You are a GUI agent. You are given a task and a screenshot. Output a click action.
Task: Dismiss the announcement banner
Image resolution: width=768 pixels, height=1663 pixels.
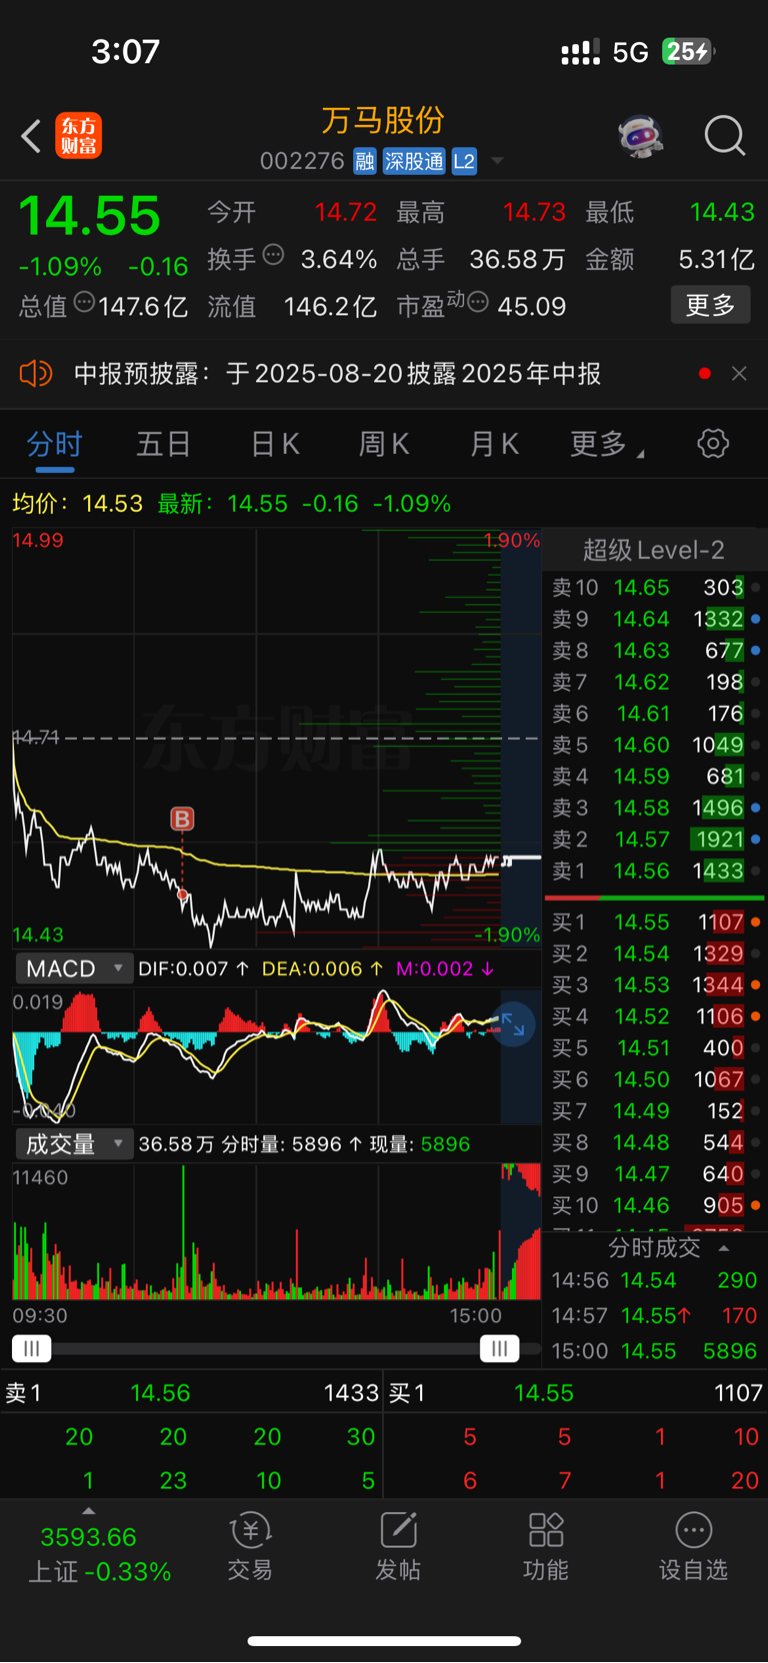739,373
